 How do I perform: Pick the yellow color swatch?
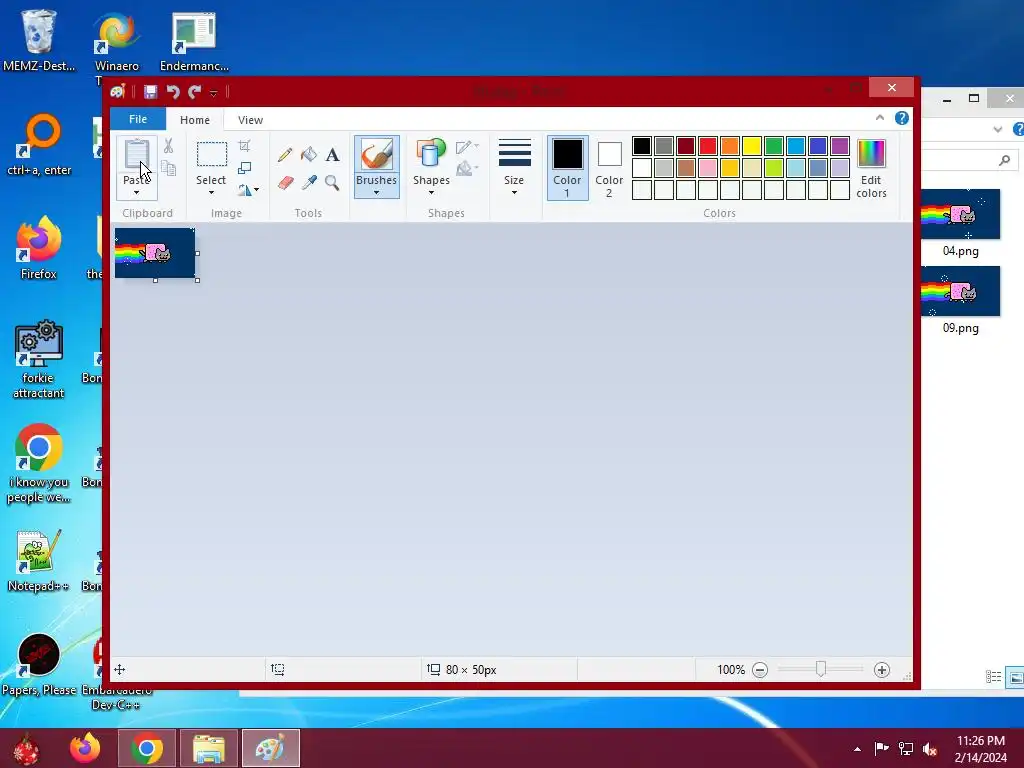[752, 146]
